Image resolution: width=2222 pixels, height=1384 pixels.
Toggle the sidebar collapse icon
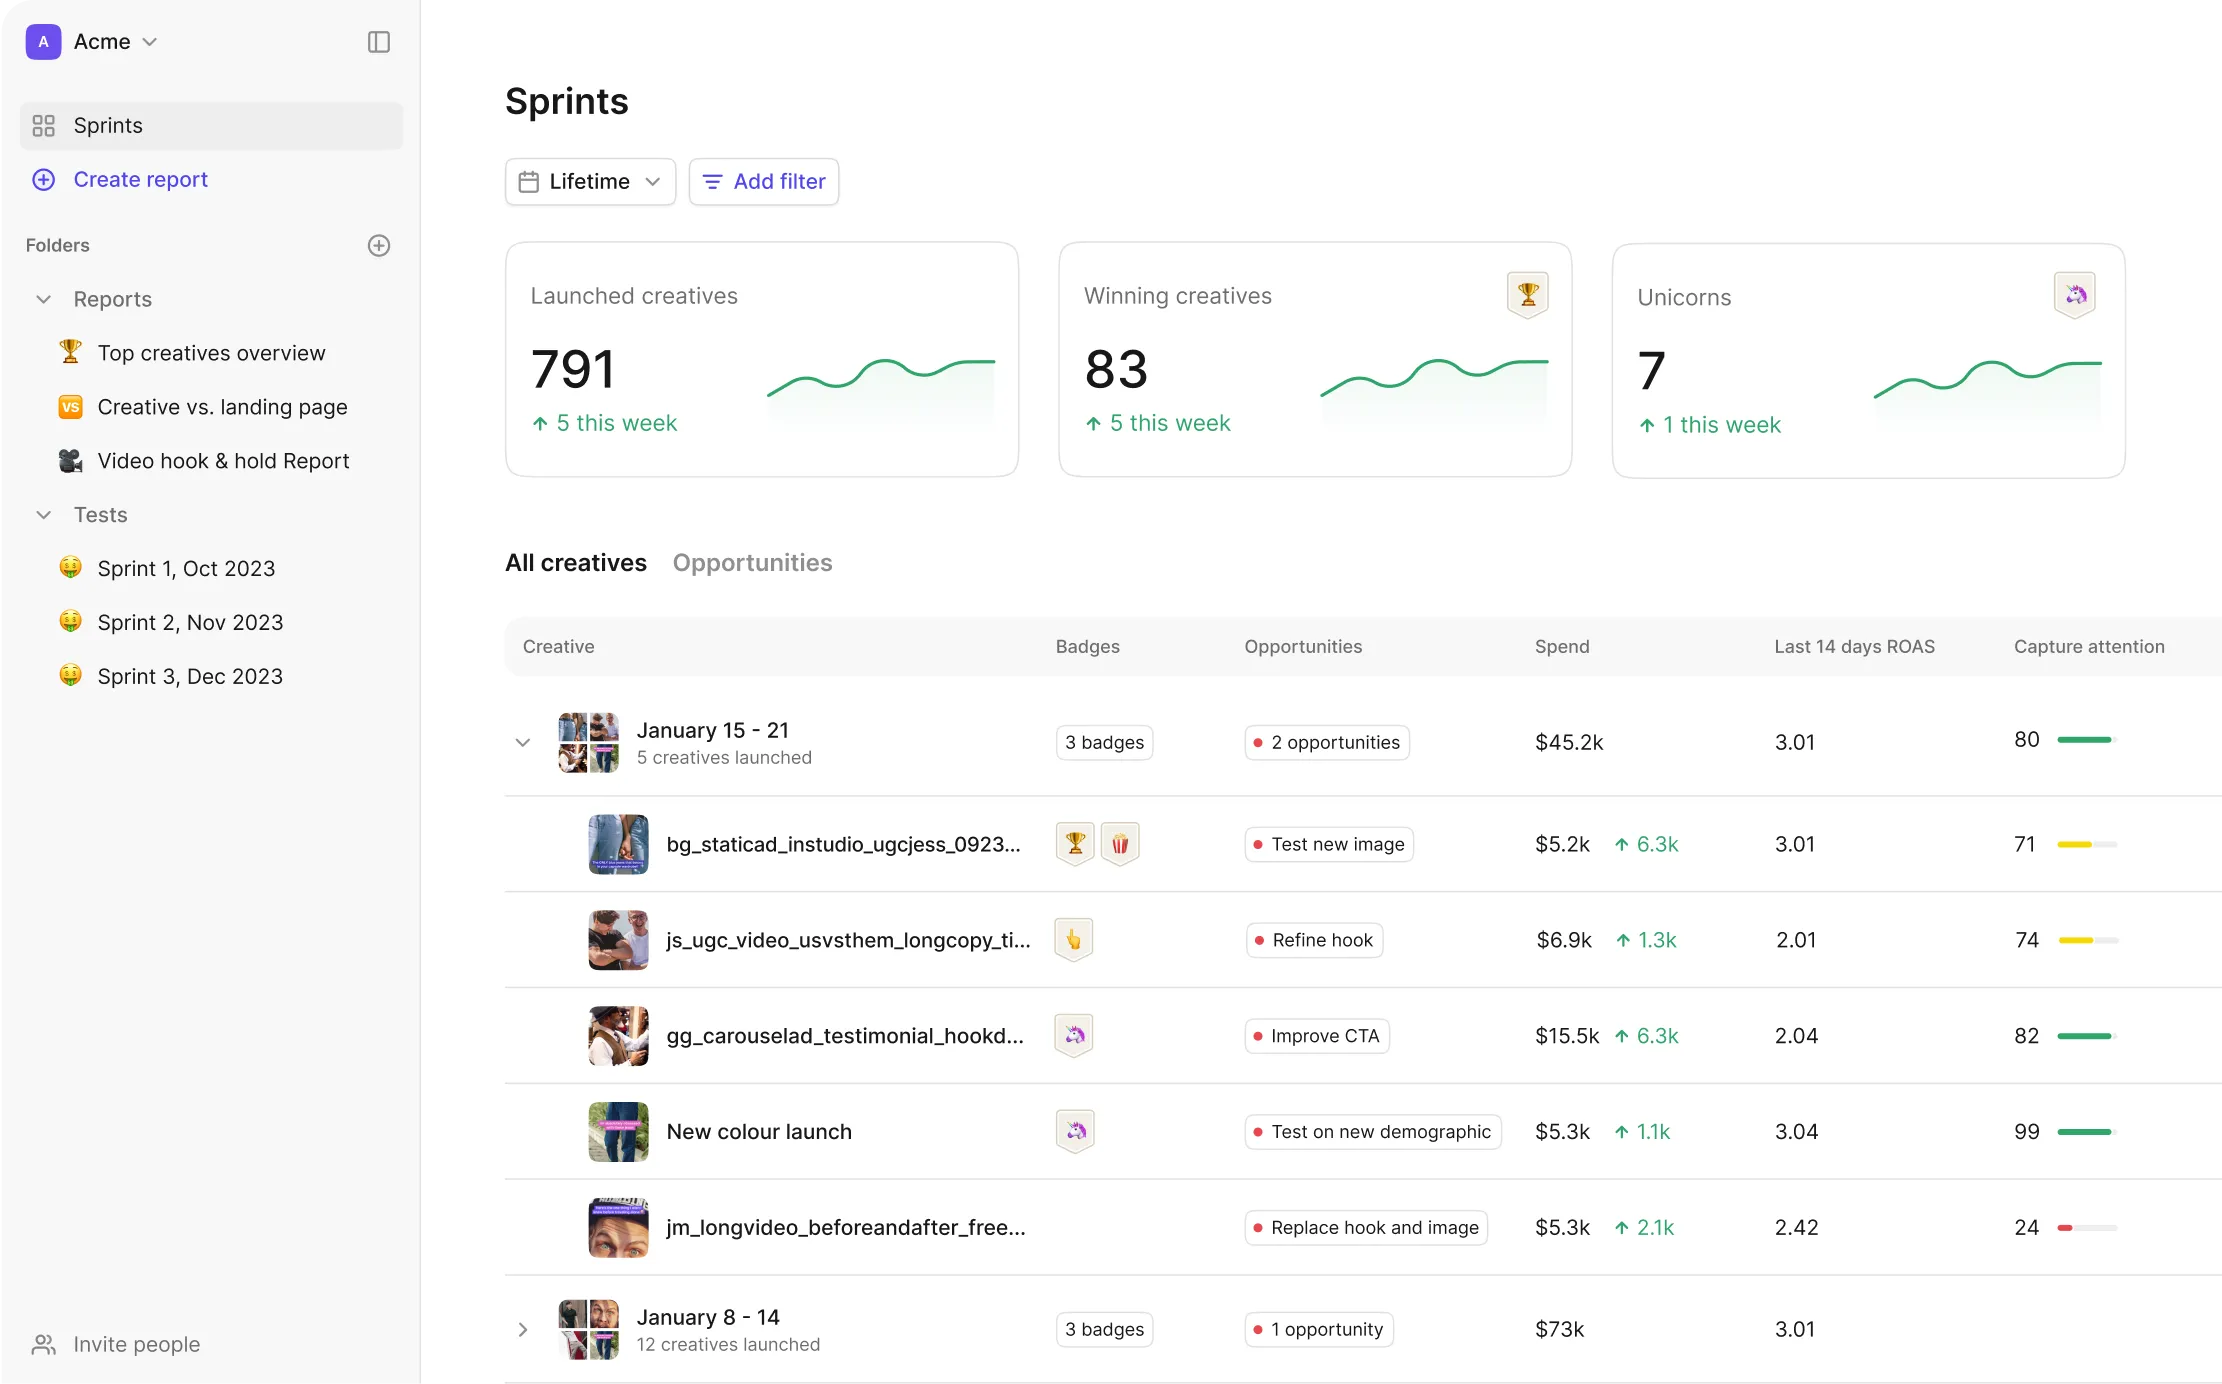tap(378, 42)
